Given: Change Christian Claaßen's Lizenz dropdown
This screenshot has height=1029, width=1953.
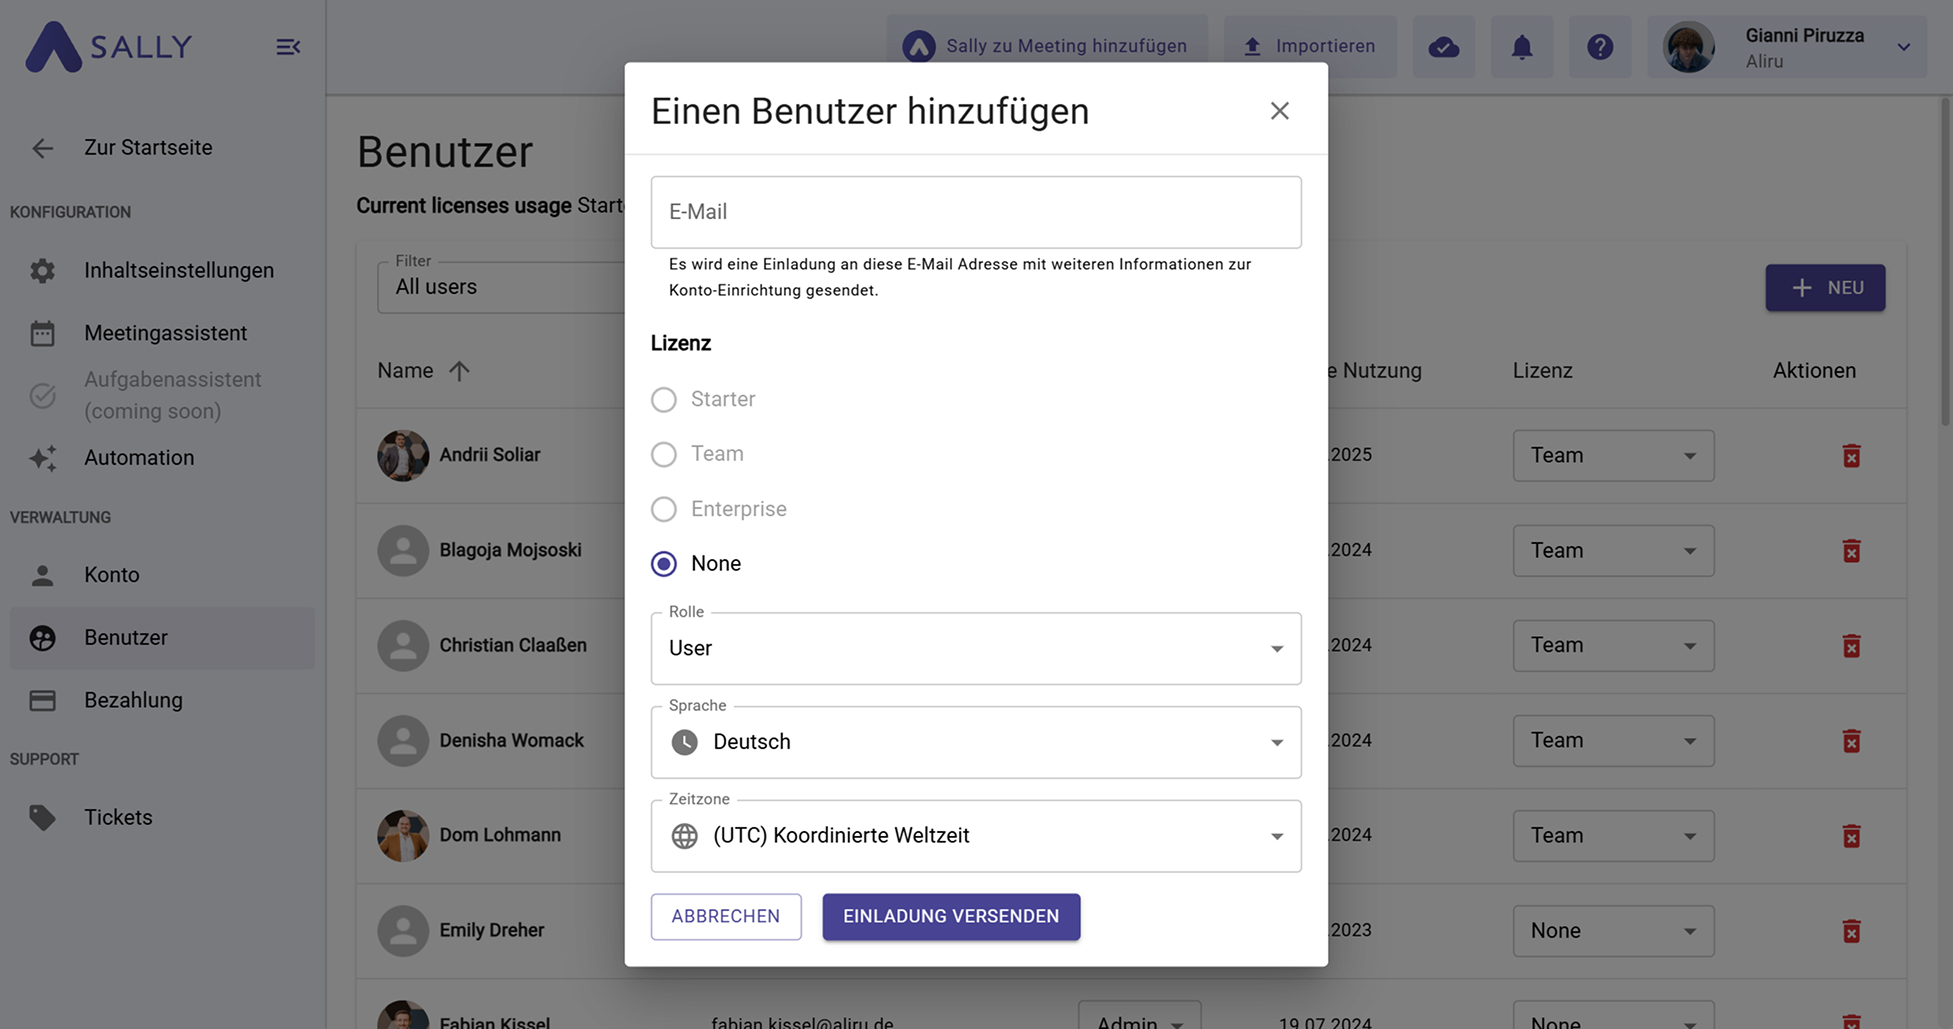Looking at the screenshot, I should (x=1613, y=646).
